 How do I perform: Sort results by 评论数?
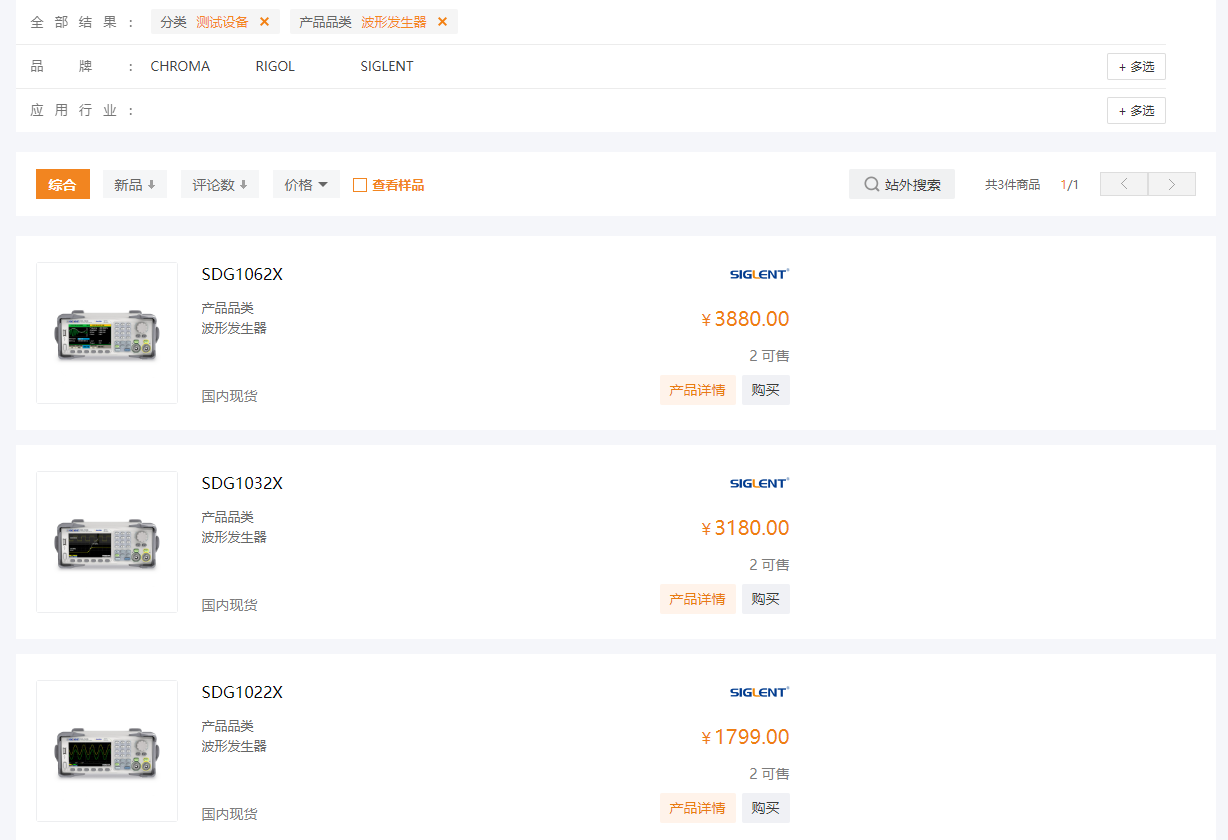(220, 184)
